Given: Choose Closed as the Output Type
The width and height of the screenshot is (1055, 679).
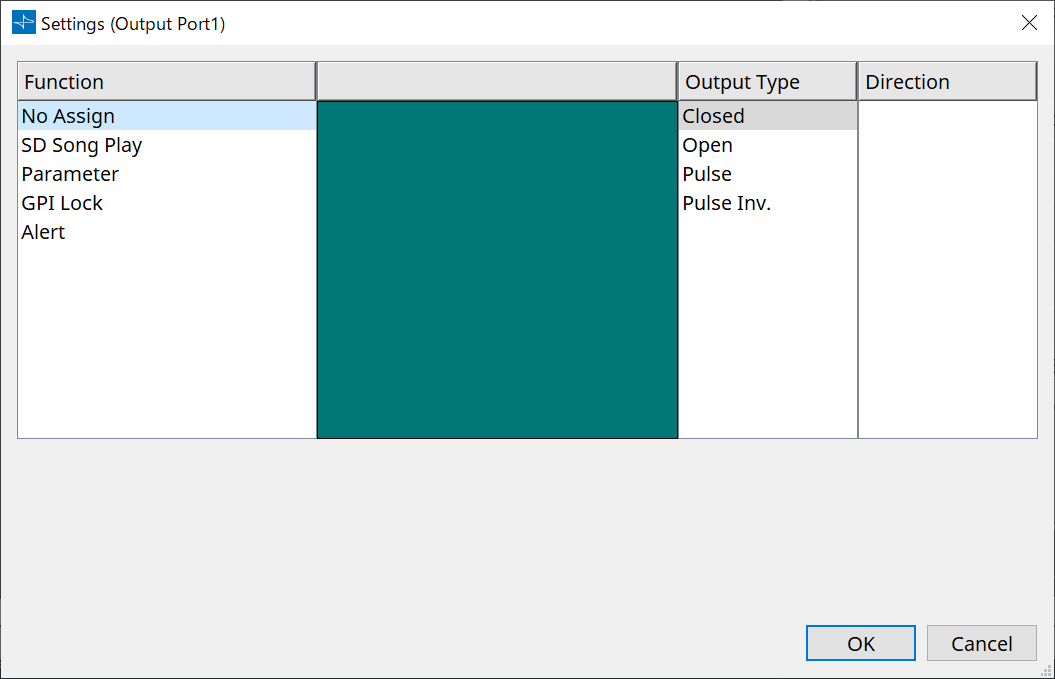Looking at the screenshot, I should 713,116.
